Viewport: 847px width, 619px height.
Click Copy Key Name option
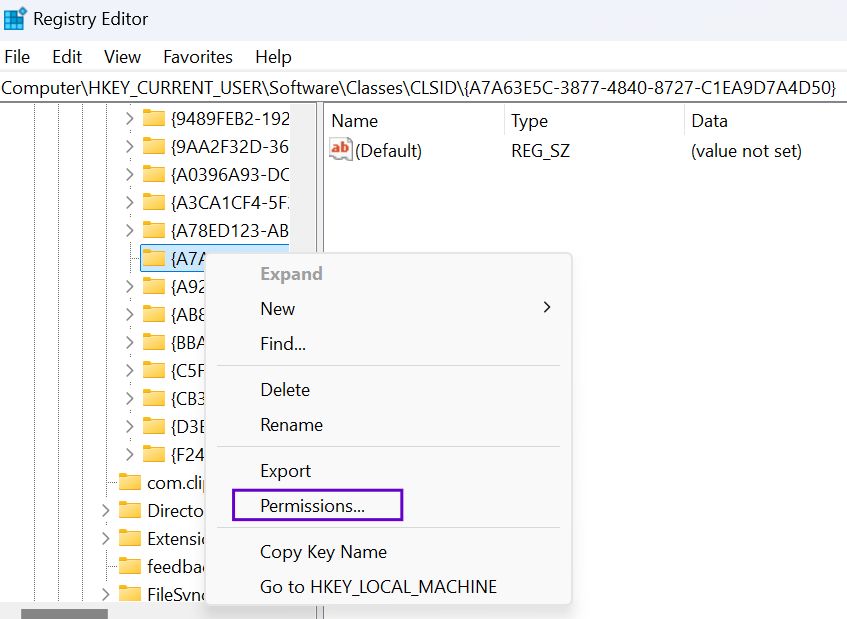click(323, 552)
